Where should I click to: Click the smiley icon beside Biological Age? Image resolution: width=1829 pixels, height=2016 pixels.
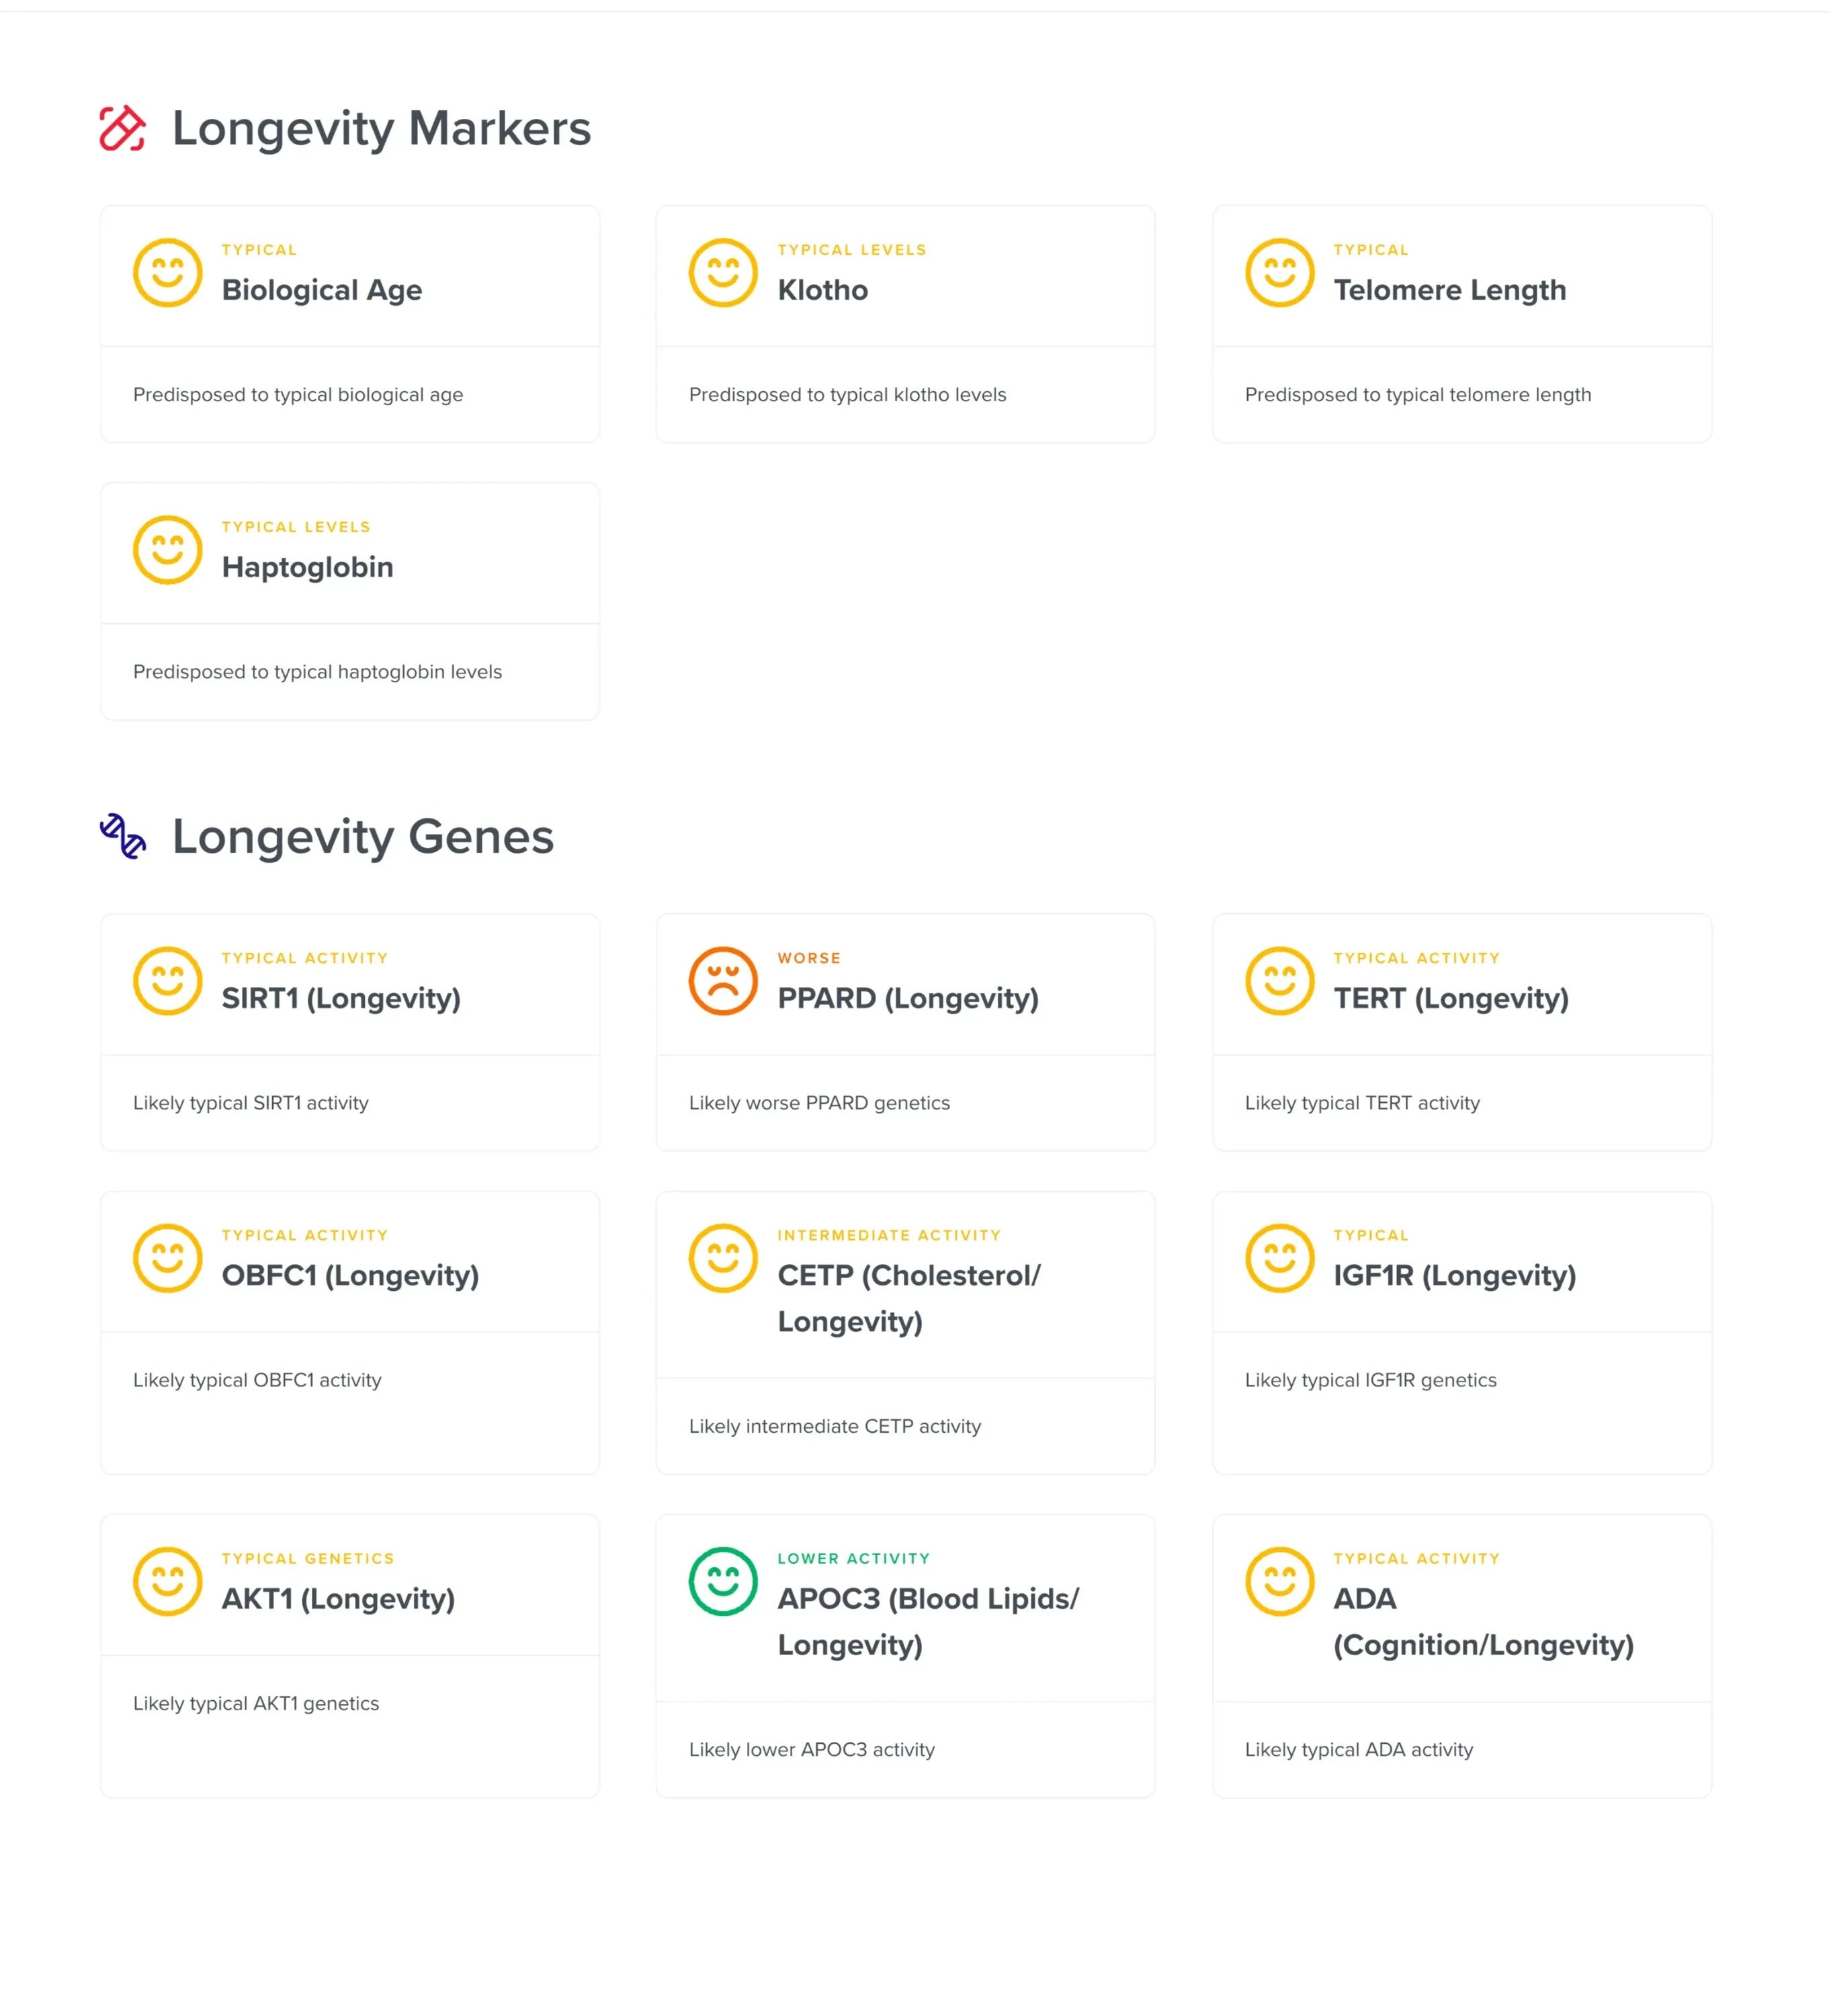point(168,273)
